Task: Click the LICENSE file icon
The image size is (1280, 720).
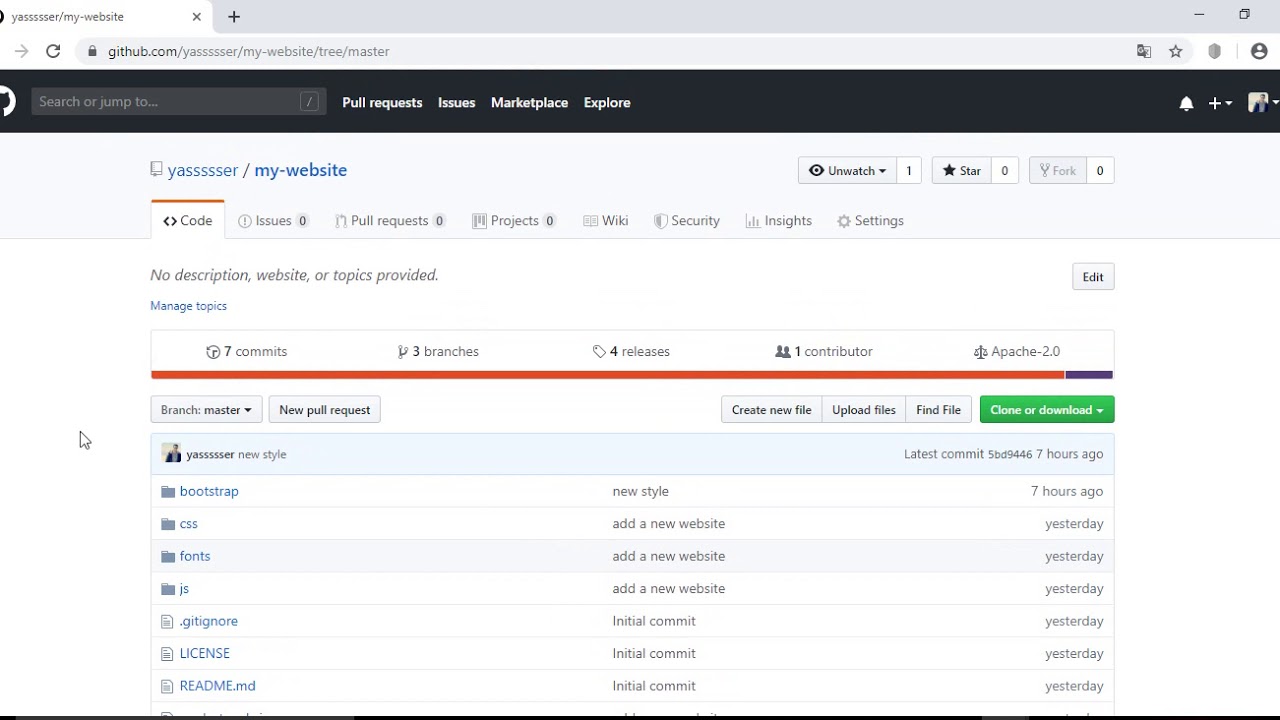Action: [167, 653]
